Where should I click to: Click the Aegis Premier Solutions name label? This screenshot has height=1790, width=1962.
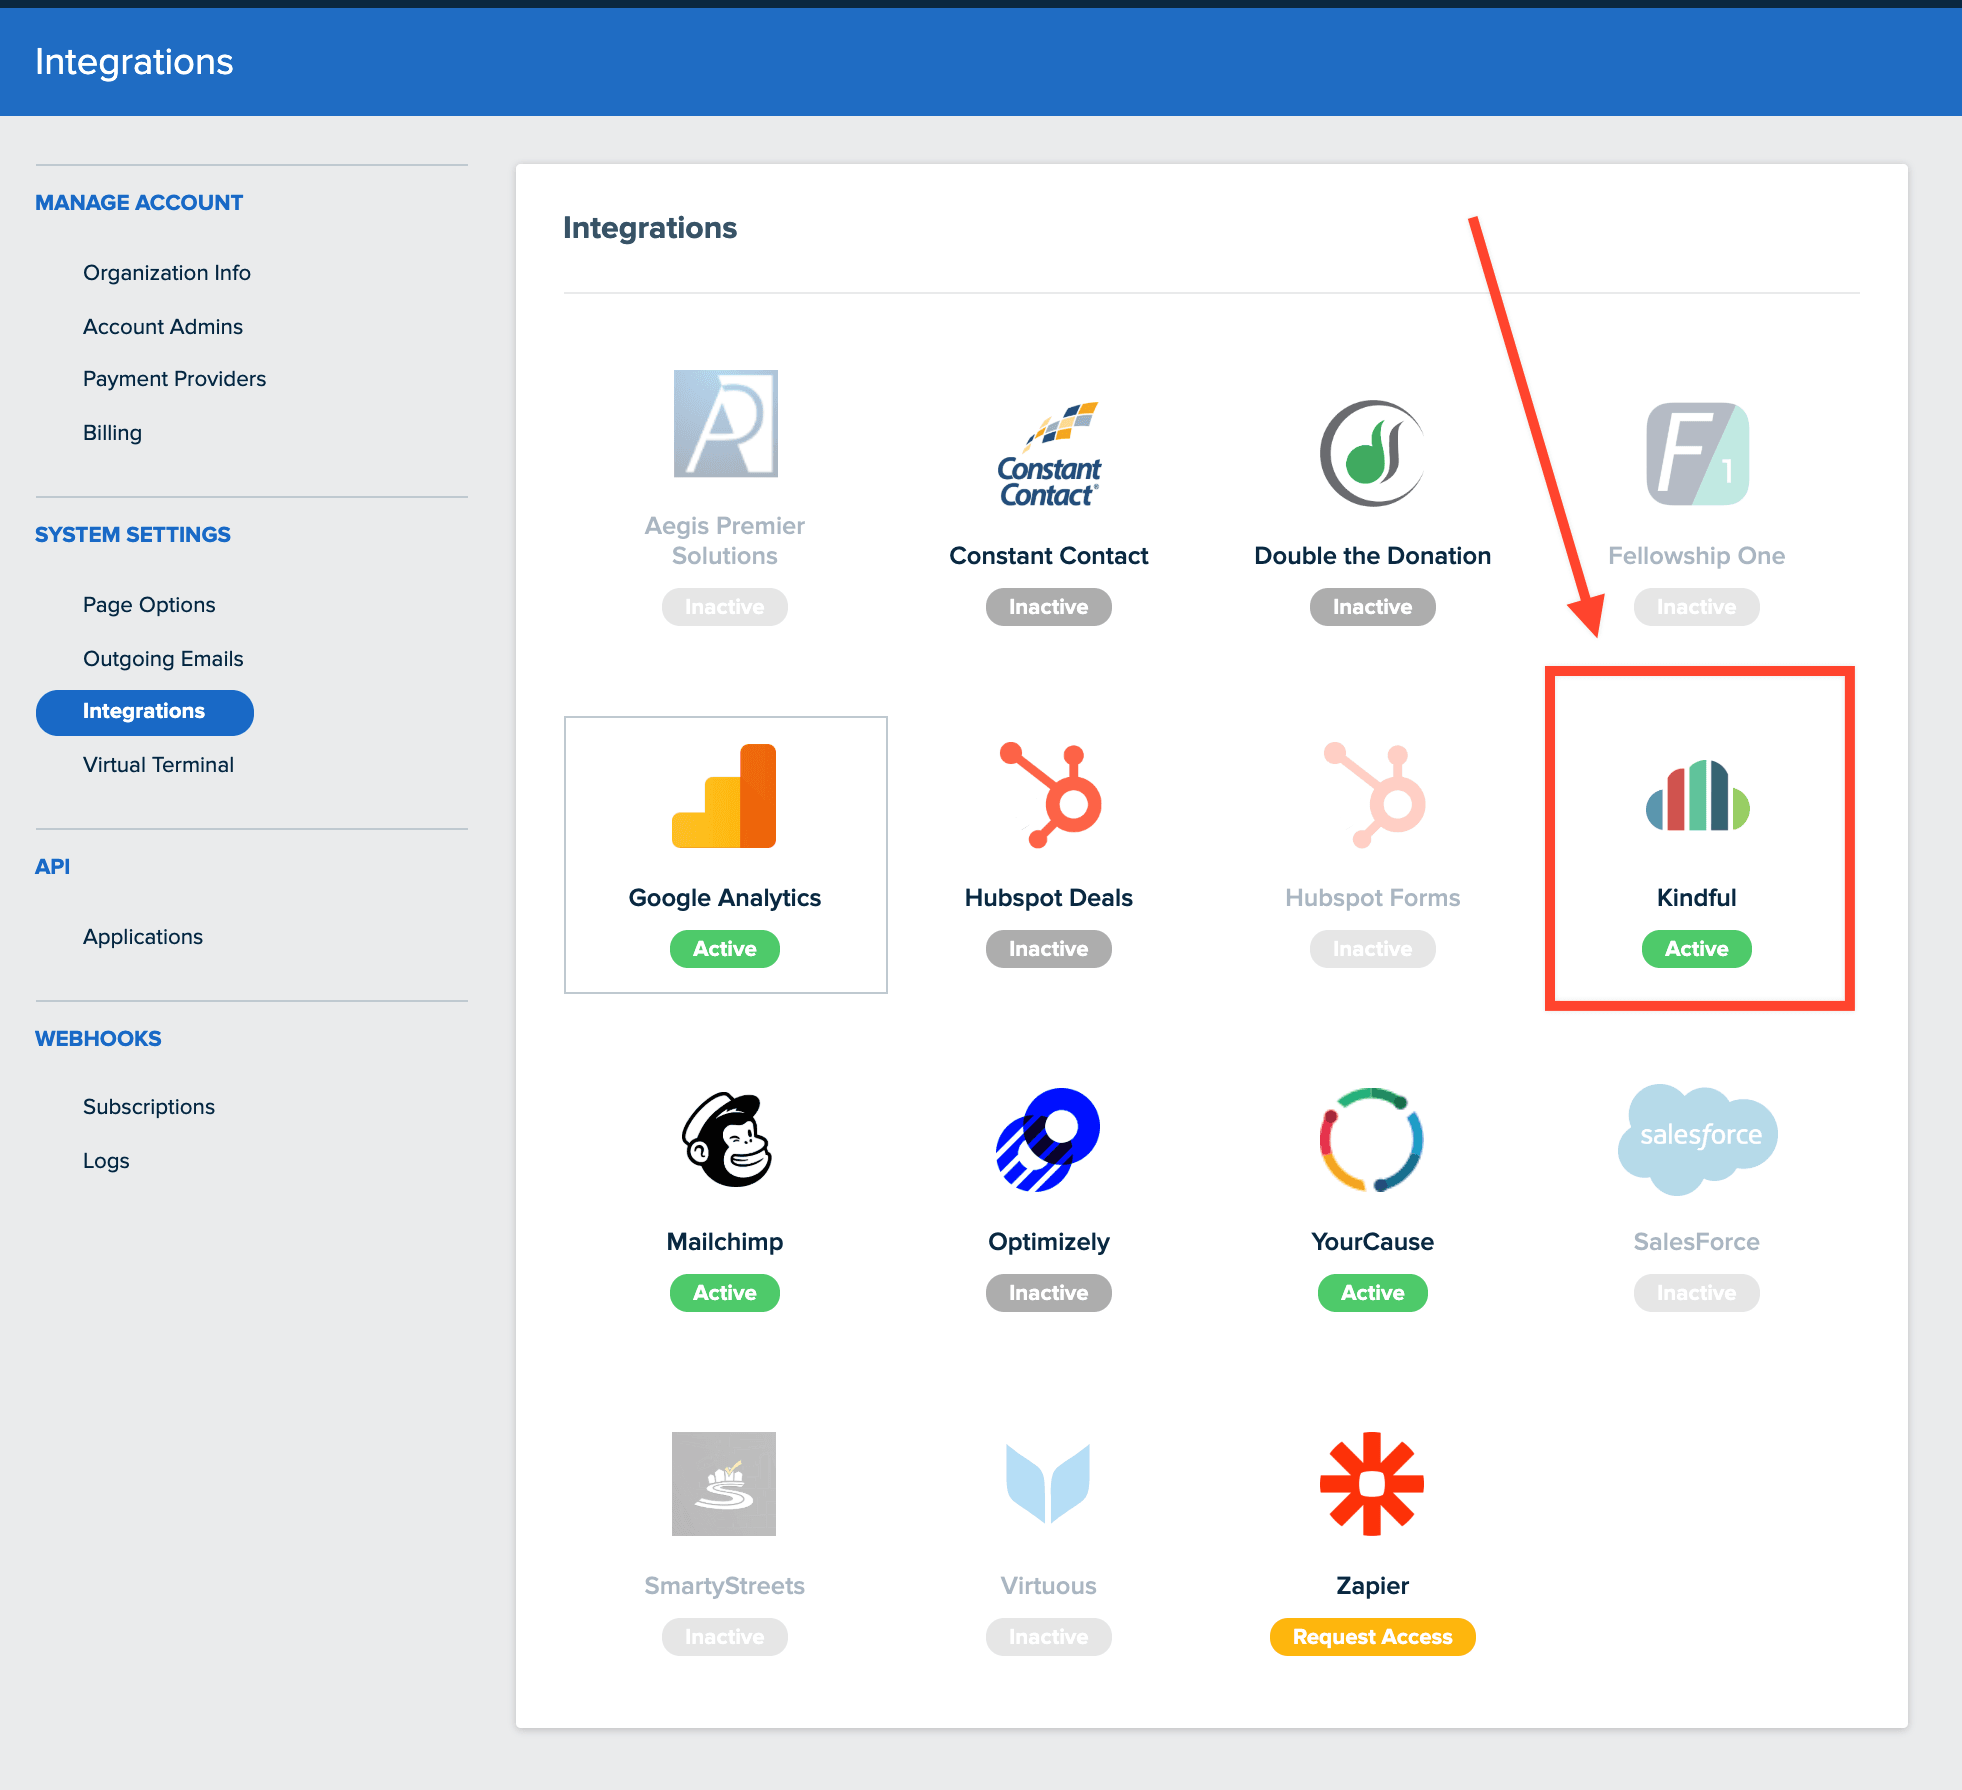point(725,541)
